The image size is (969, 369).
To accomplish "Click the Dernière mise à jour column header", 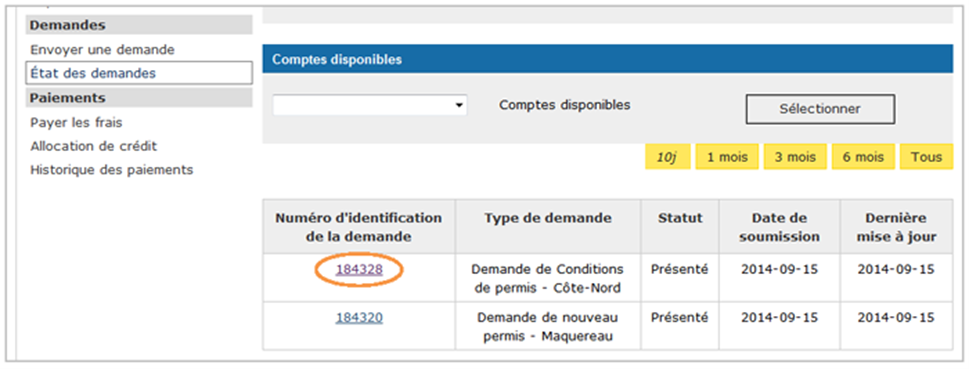I will pyautogui.click(x=896, y=227).
